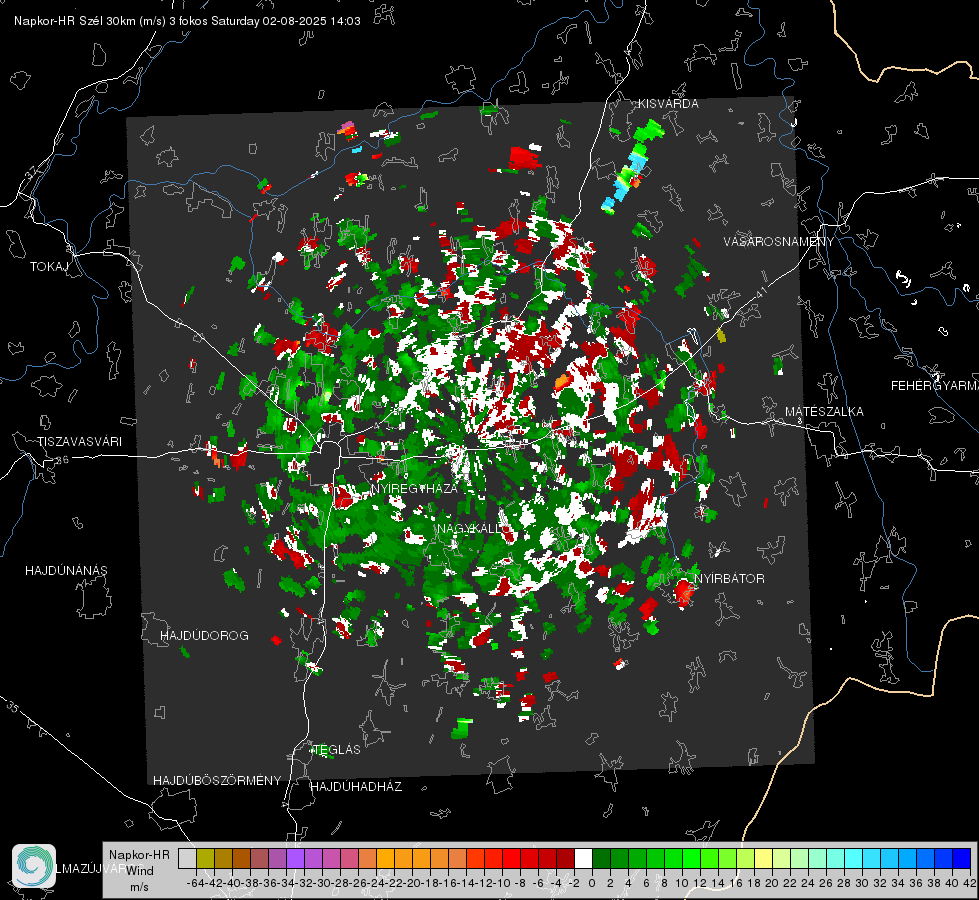Click the VÁSÁROSNAMÉNY label
Screen dimensions: 979x900
(x=779, y=242)
